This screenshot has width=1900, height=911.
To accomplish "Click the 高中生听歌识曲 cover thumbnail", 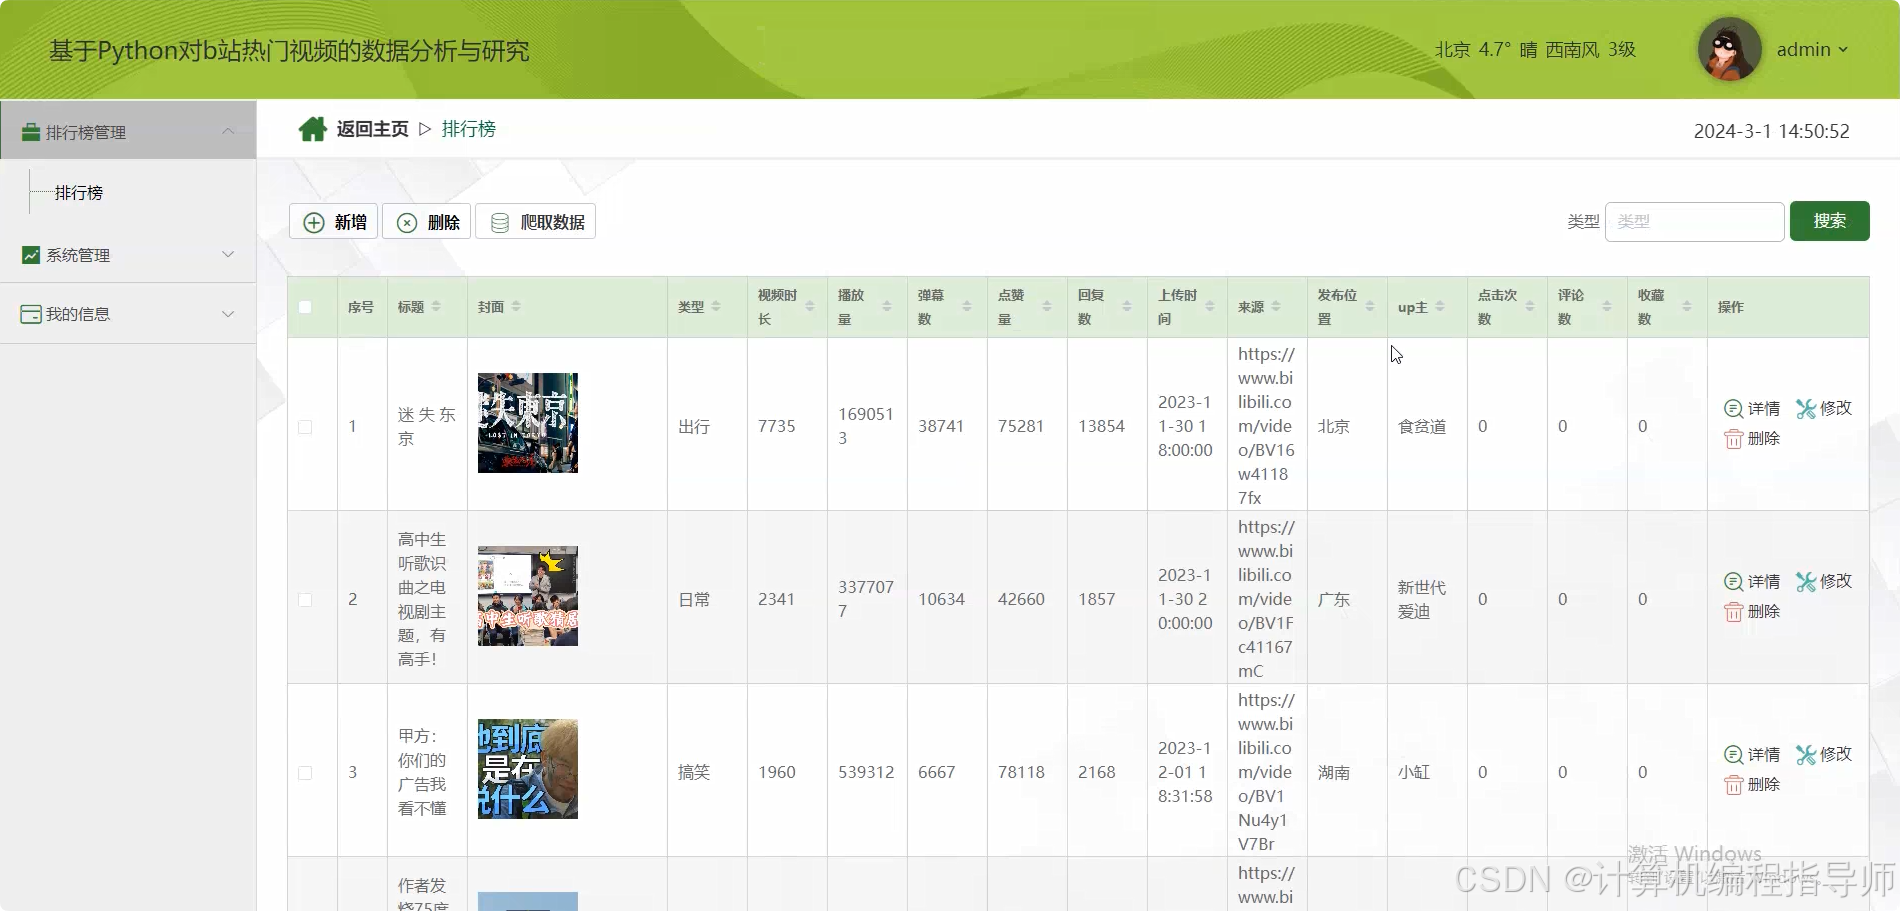I will point(528,596).
